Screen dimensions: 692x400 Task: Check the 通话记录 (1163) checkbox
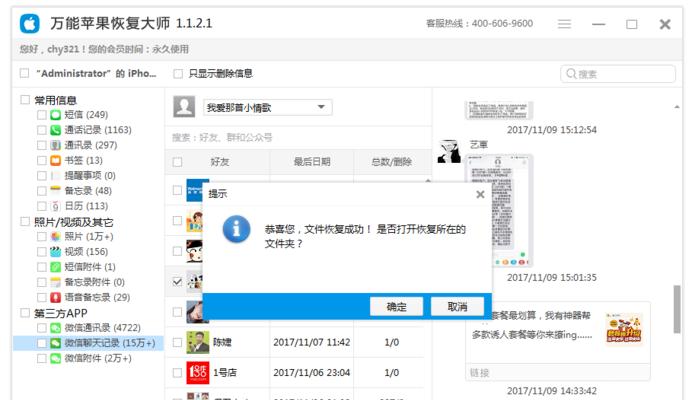point(41,130)
